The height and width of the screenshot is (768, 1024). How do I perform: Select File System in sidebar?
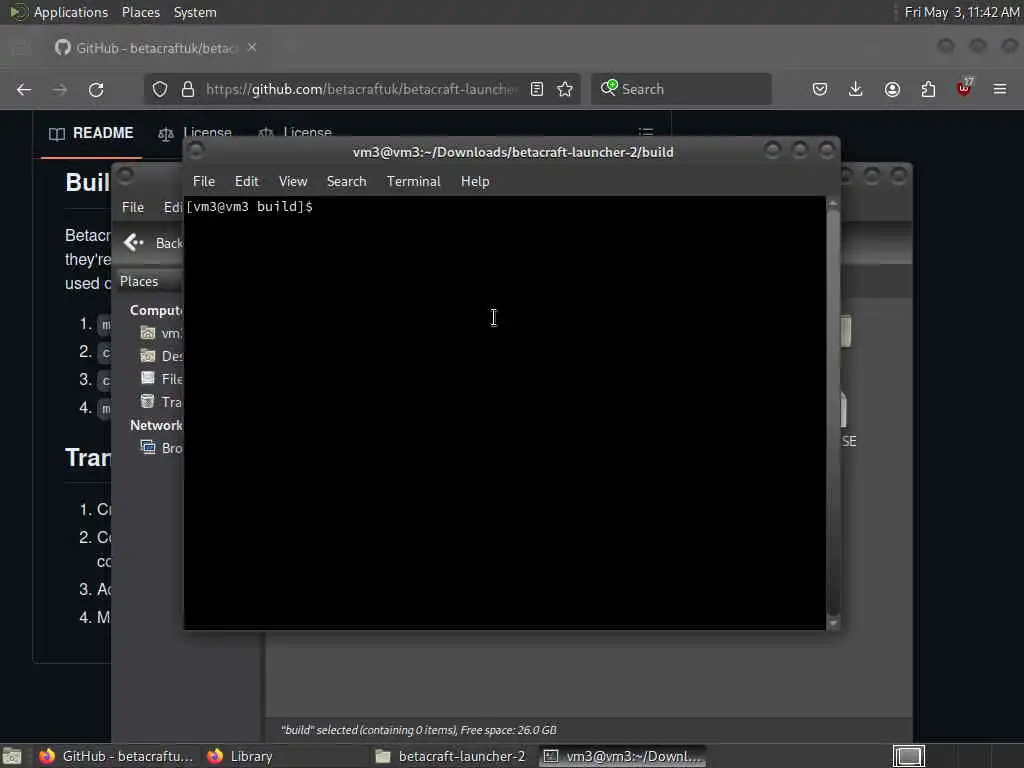[x=161, y=379]
